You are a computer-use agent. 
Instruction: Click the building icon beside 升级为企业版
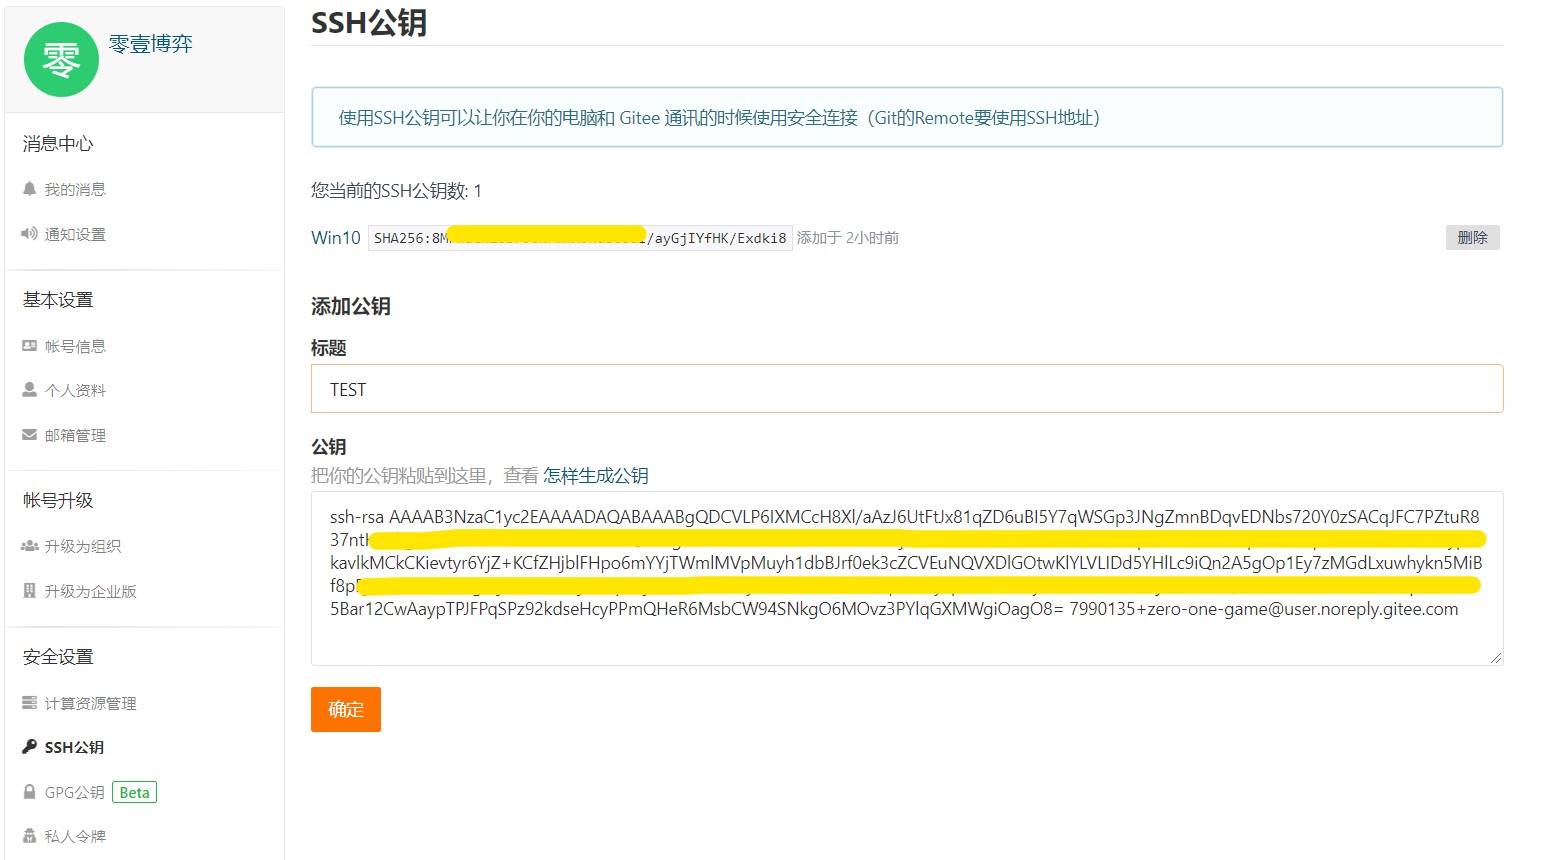coord(29,591)
